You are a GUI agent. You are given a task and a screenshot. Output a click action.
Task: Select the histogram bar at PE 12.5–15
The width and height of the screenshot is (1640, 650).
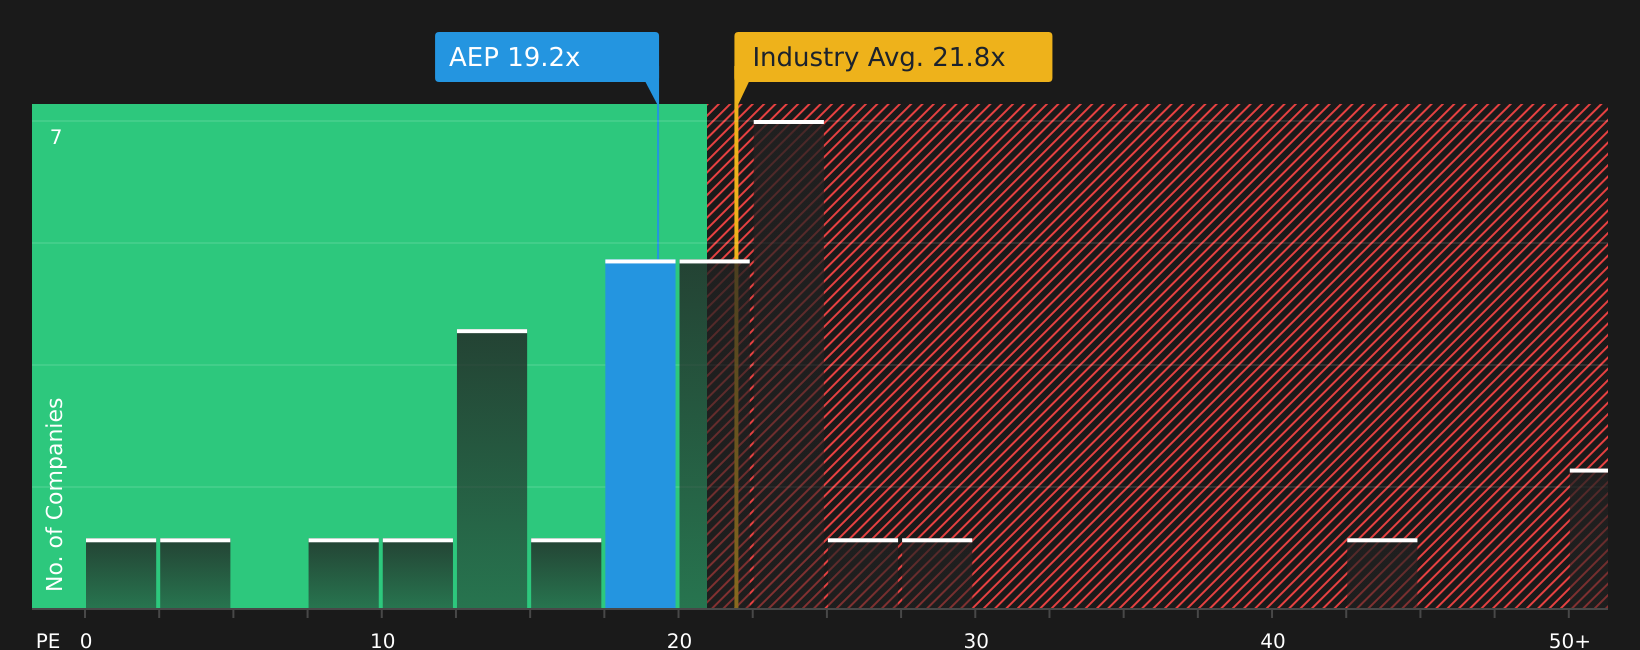(492, 469)
